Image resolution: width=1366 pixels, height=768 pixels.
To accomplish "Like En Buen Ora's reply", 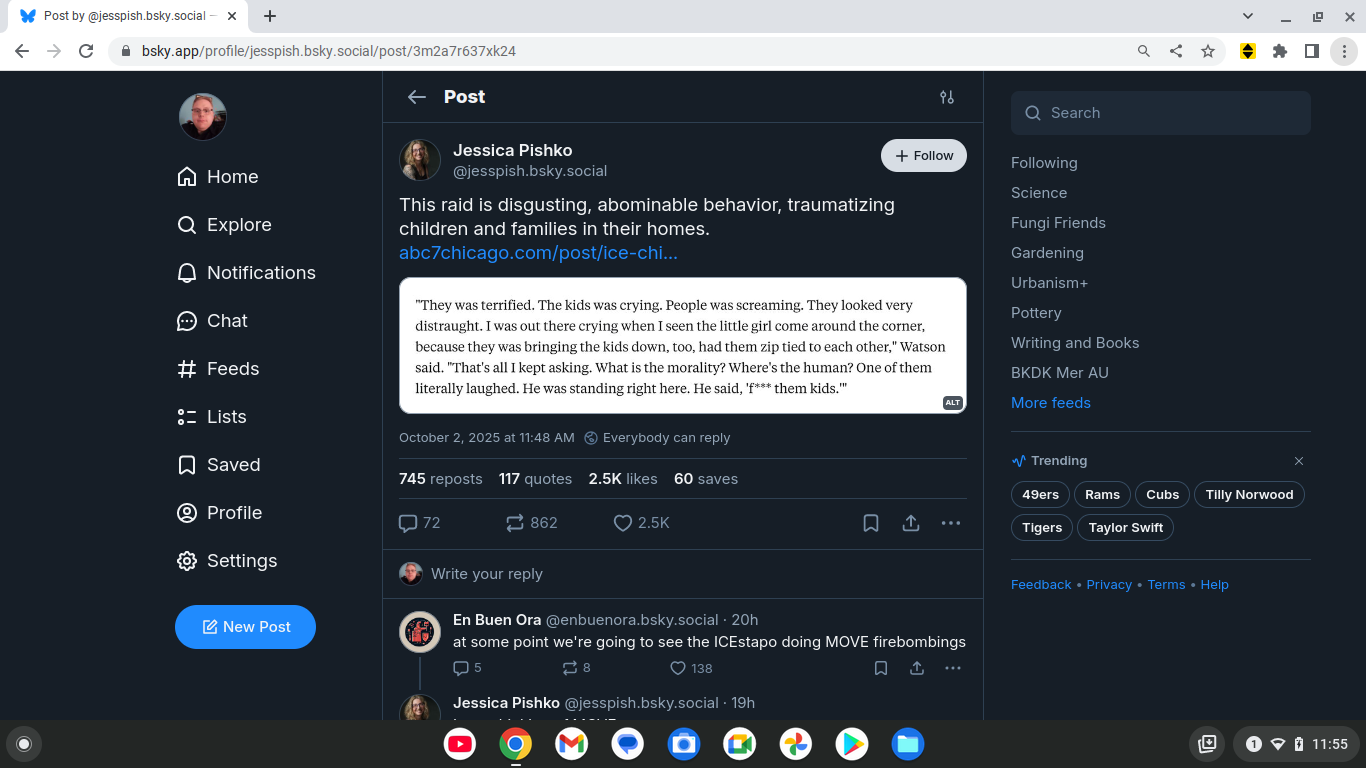I will coord(678,668).
